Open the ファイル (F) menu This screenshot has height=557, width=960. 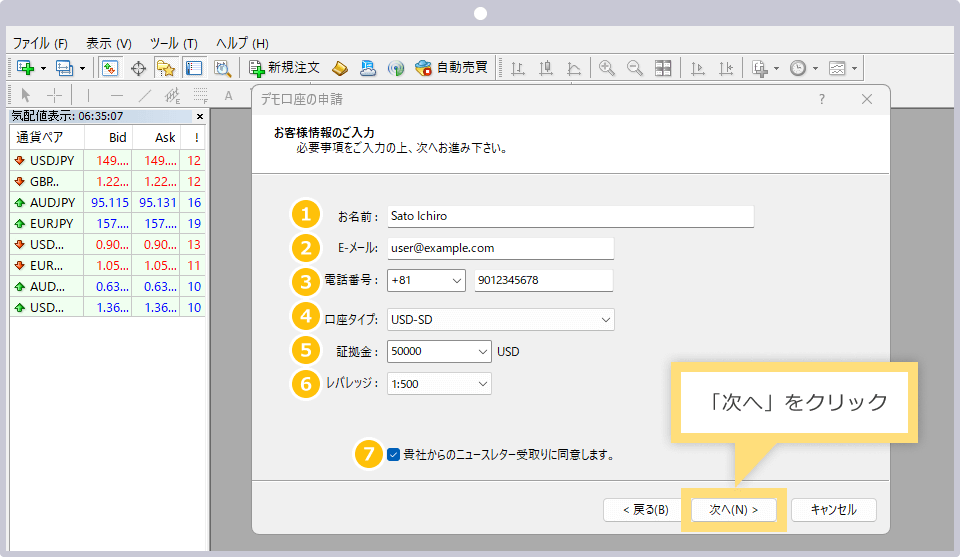click(40, 43)
